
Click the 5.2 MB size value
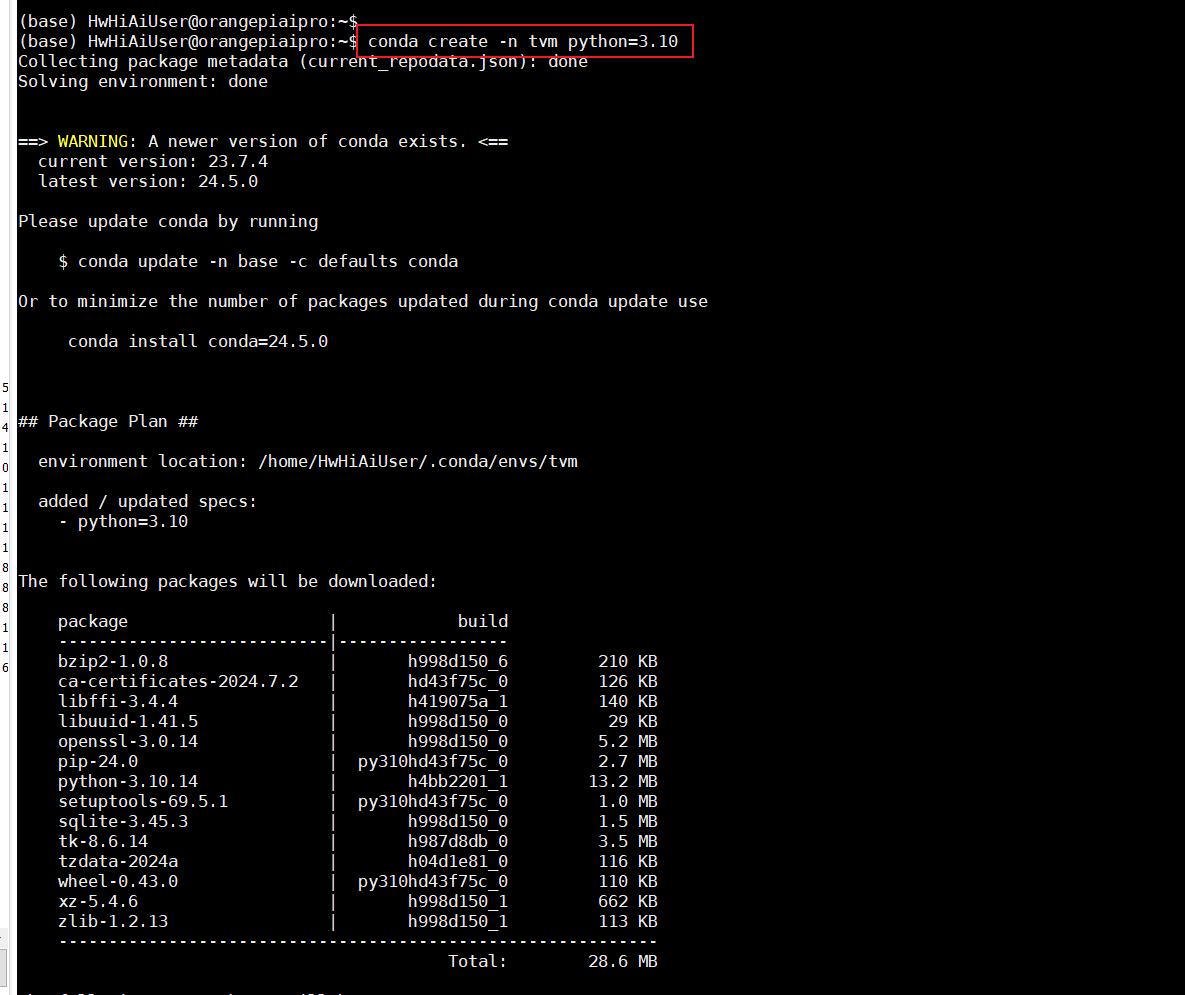point(628,742)
